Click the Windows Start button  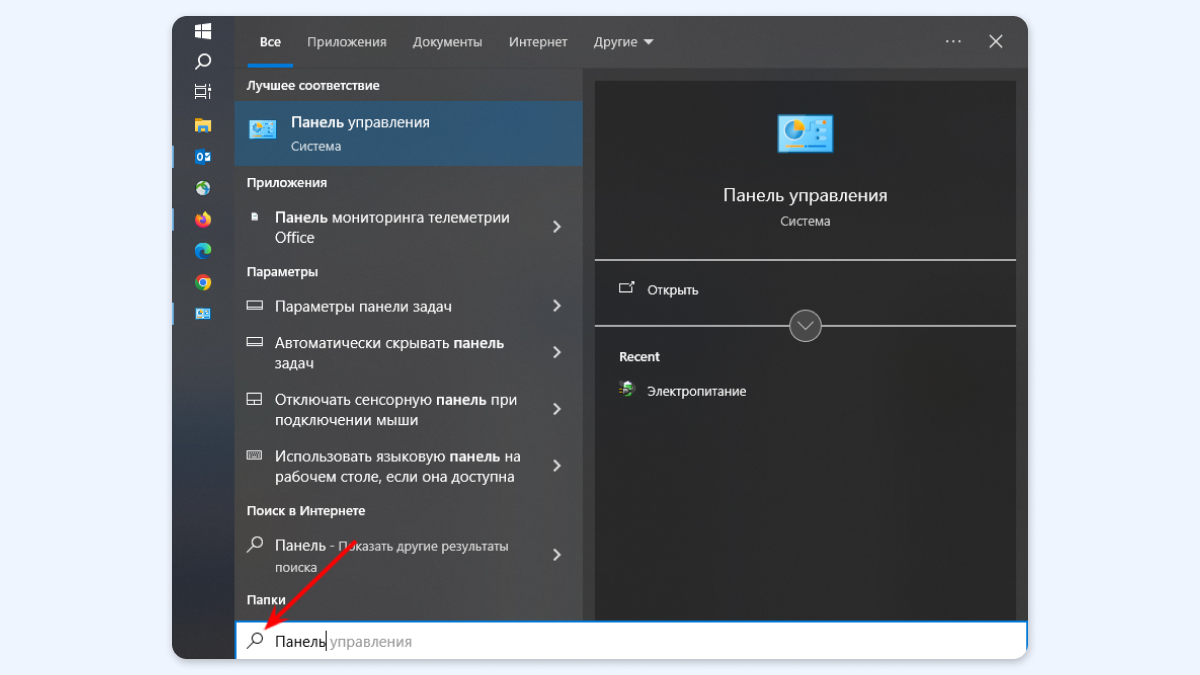point(203,31)
